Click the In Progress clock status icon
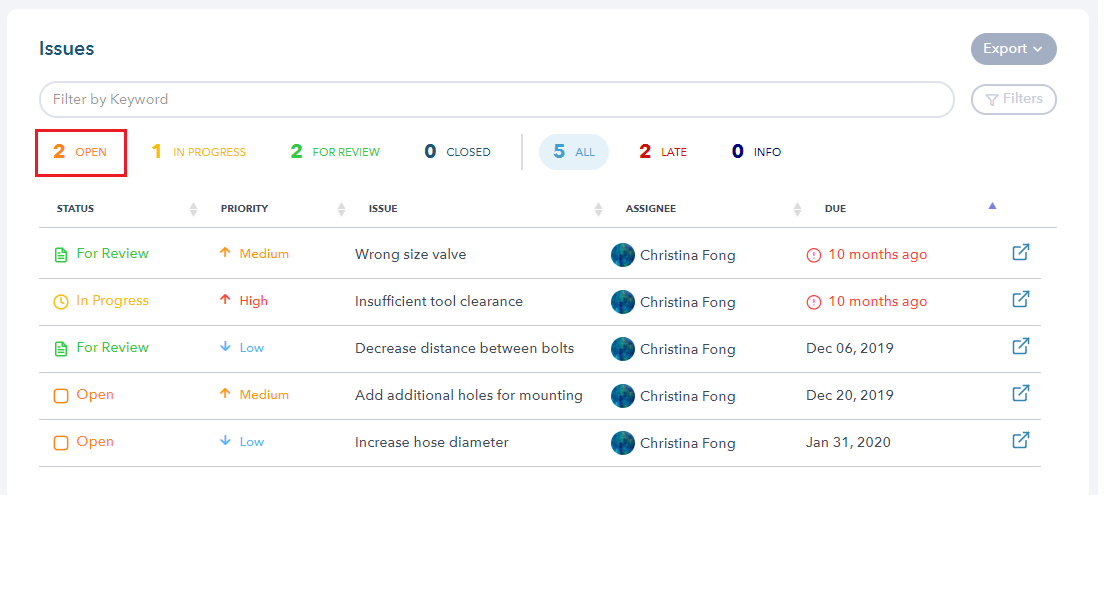Viewport: 1107px width, 612px height. (61, 302)
